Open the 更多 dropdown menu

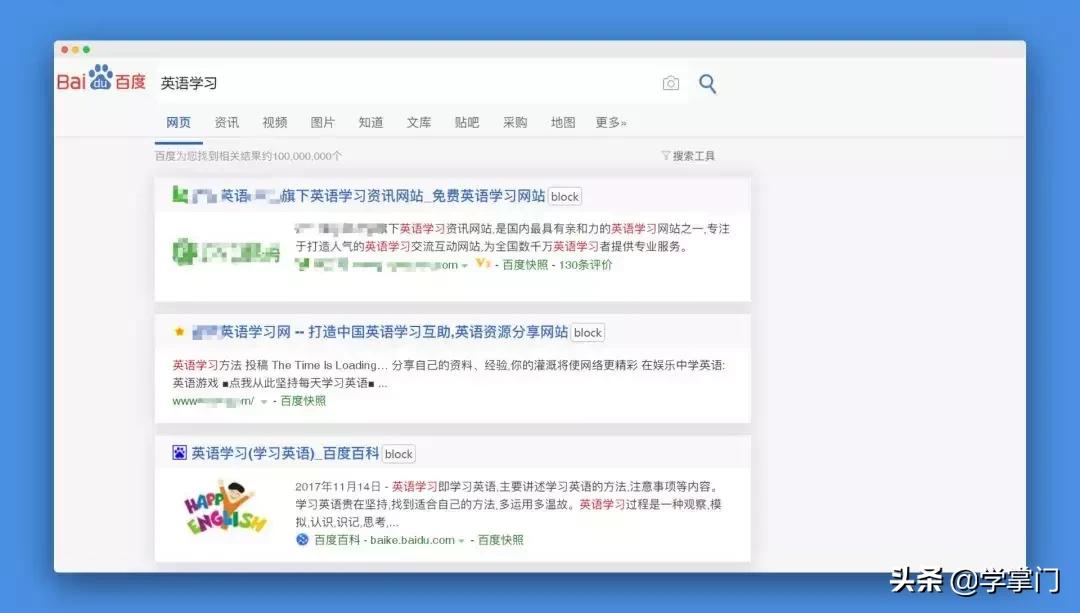[610, 122]
